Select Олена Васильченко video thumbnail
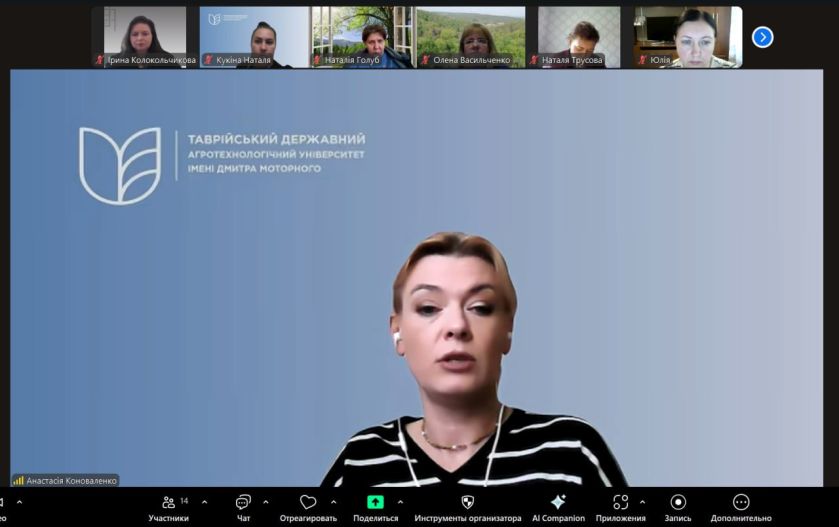This screenshot has width=839, height=527. (471, 37)
